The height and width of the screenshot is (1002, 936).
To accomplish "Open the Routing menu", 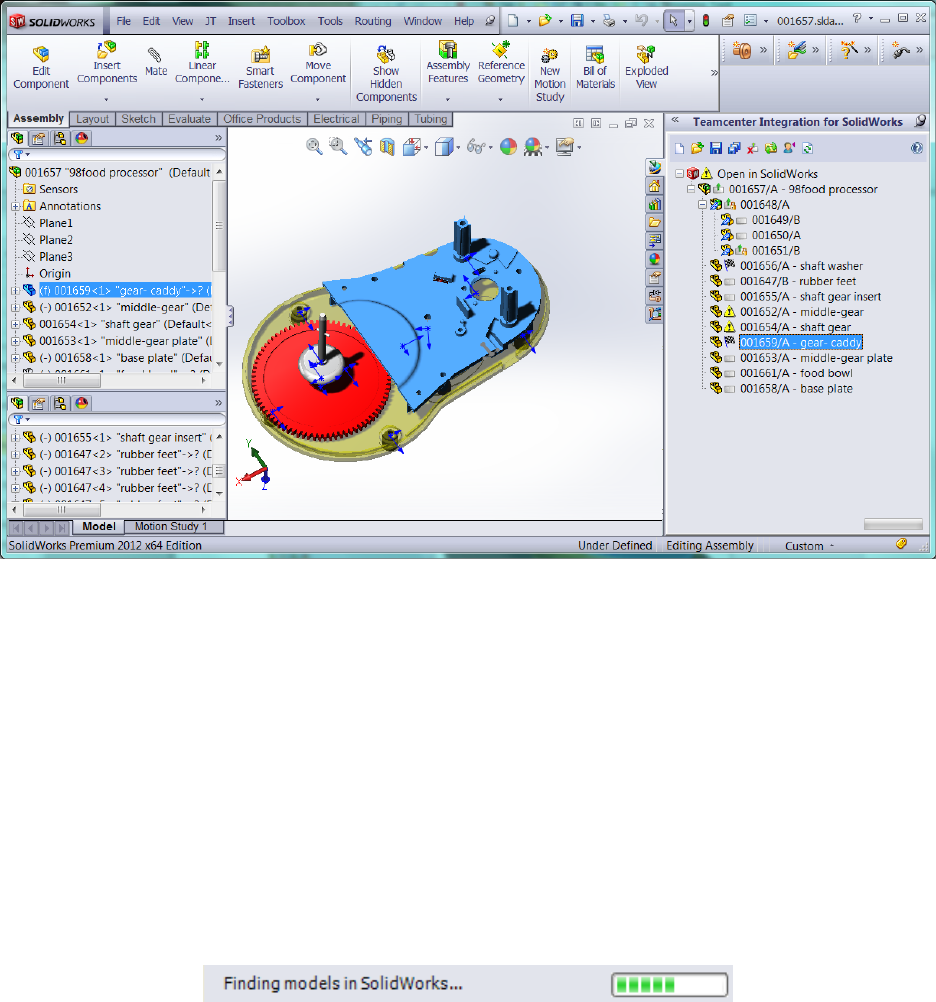I will click(372, 21).
